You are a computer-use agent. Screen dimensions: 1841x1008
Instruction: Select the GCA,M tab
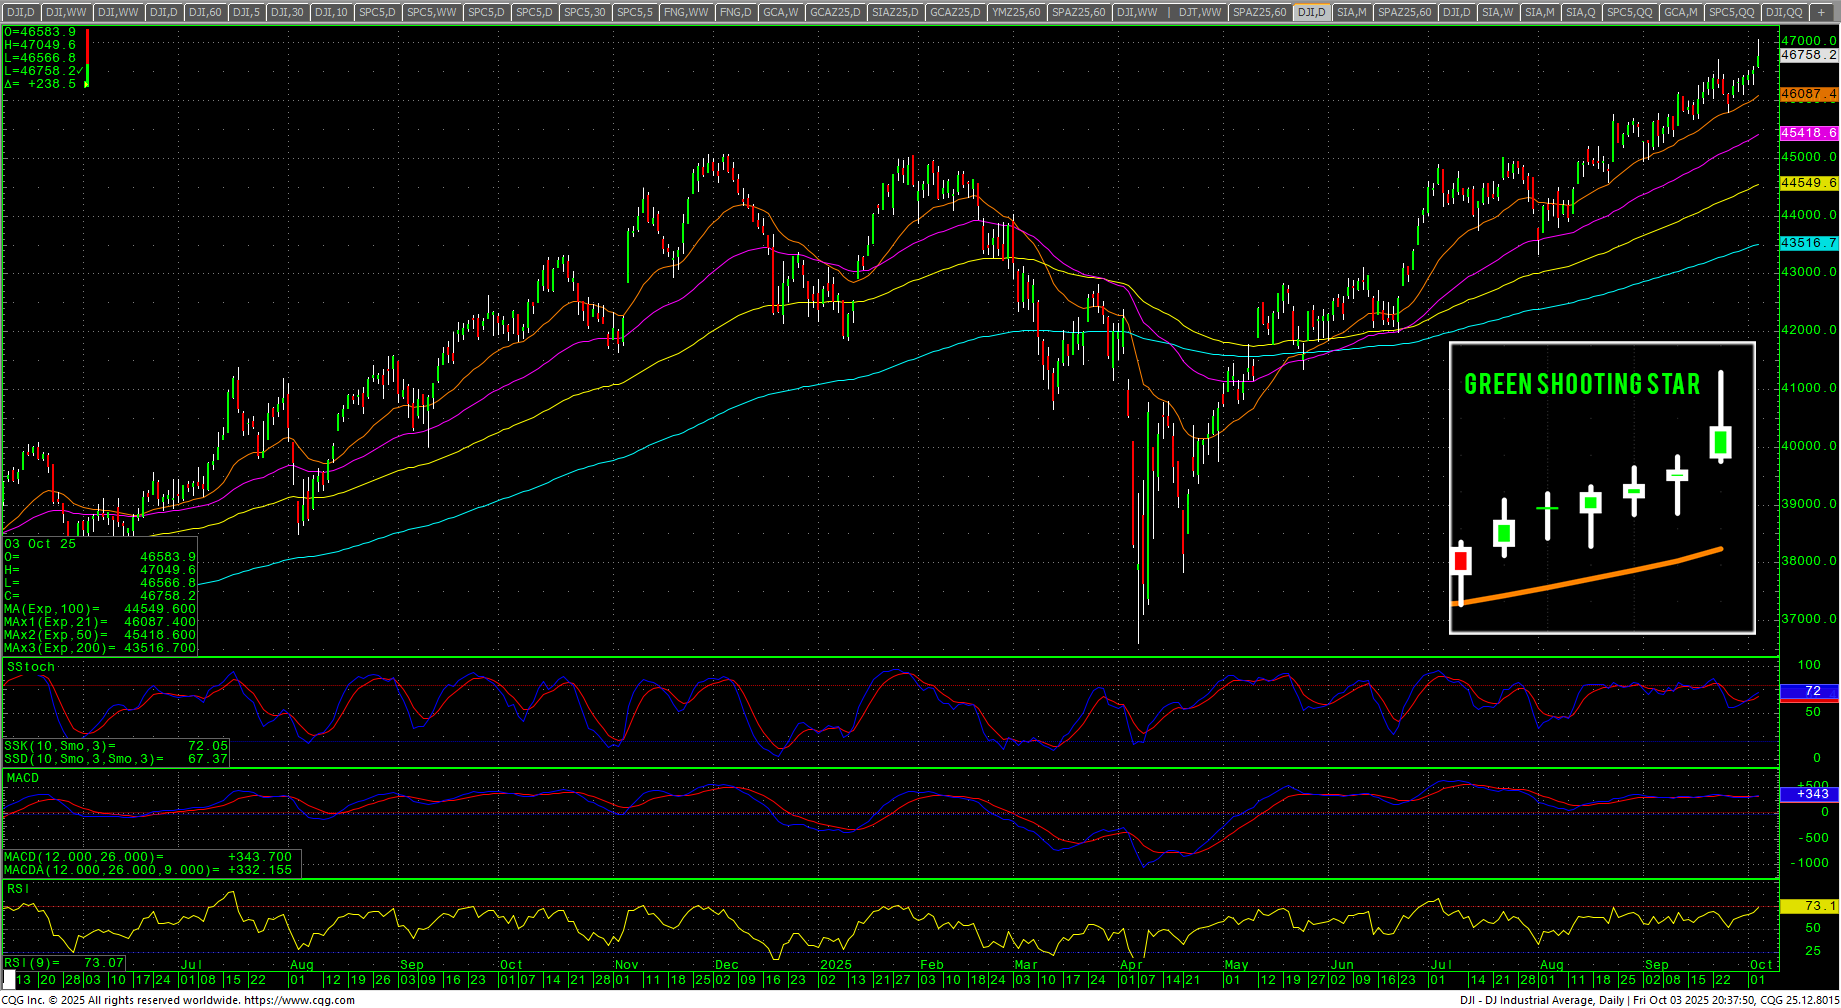click(x=1679, y=12)
